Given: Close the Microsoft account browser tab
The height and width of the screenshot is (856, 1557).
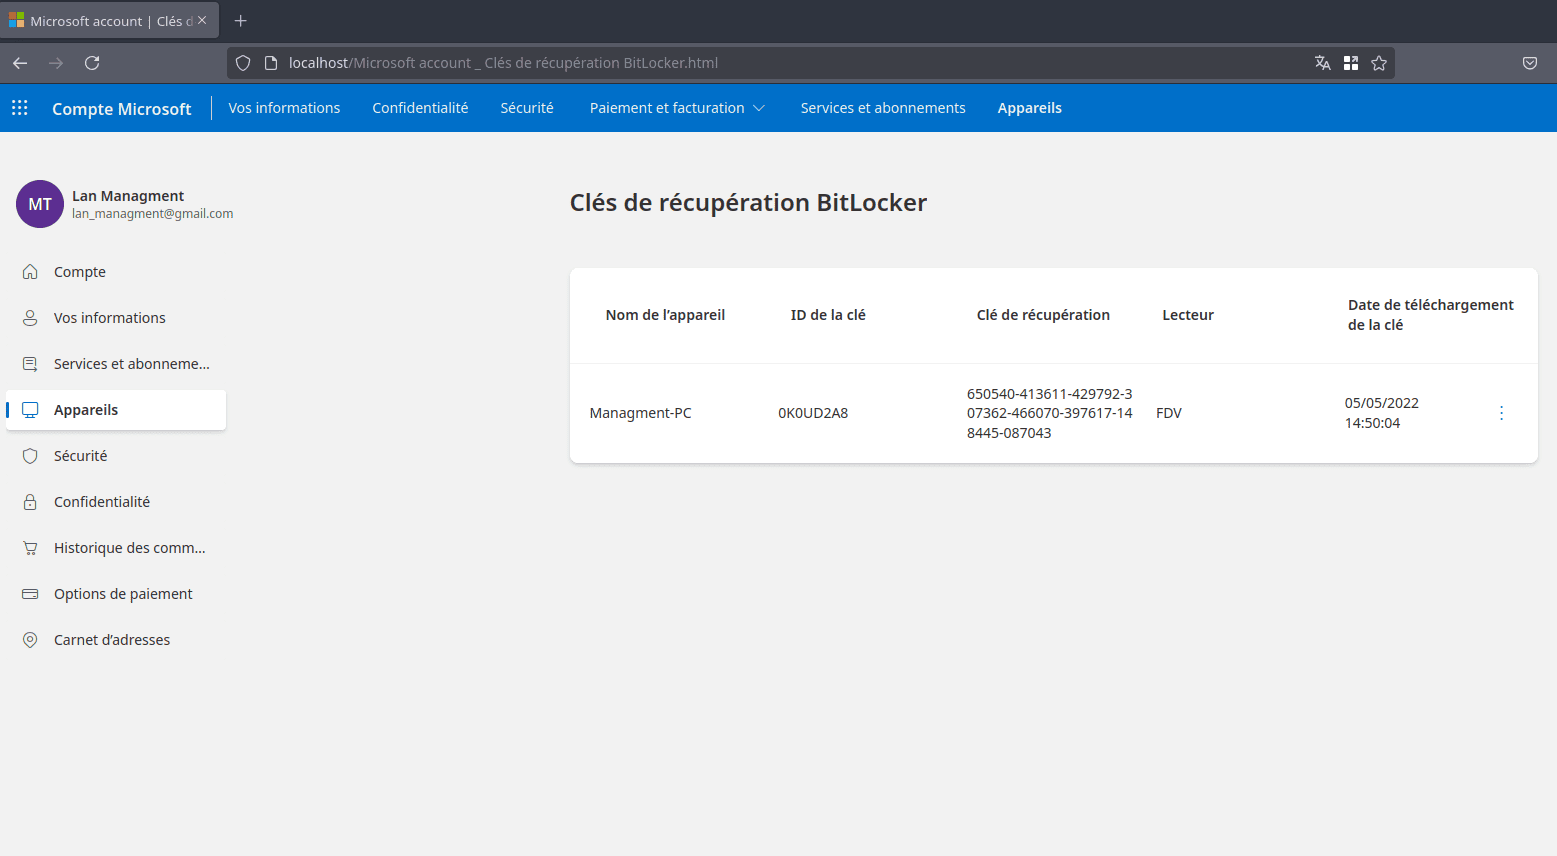Looking at the screenshot, I should [202, 21].
